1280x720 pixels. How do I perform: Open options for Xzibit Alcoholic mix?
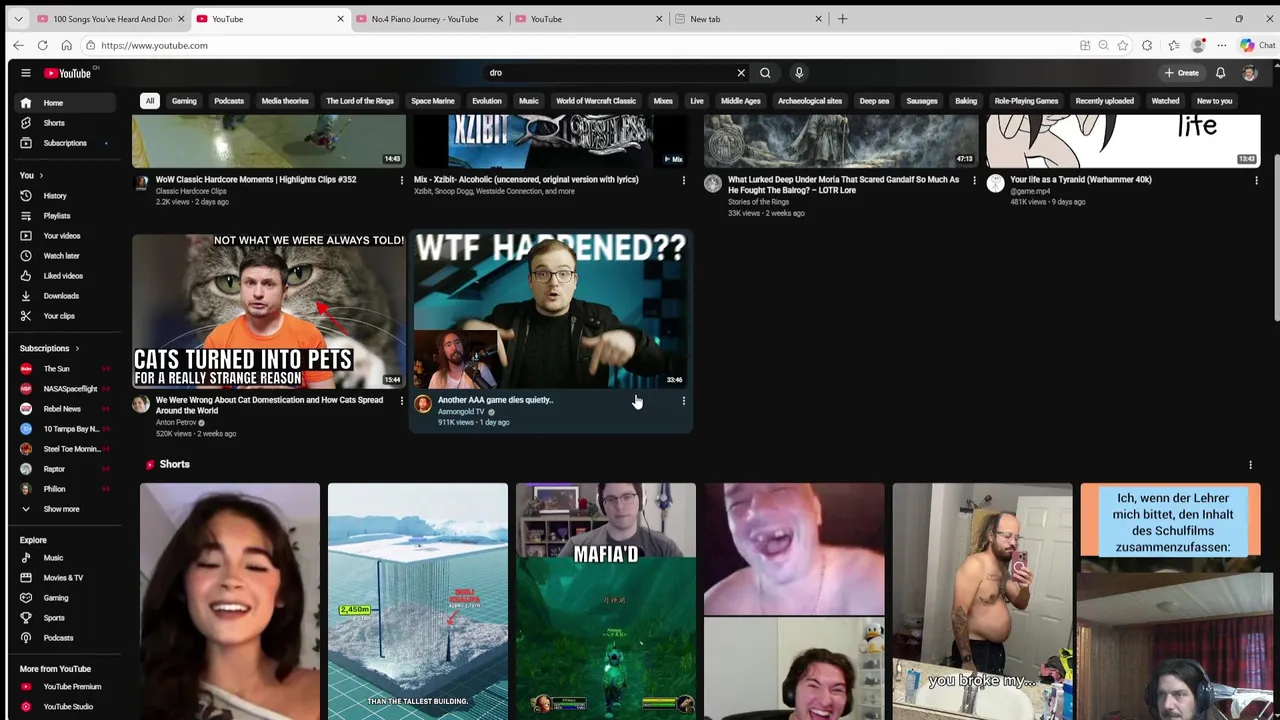[x=684, y=180]
